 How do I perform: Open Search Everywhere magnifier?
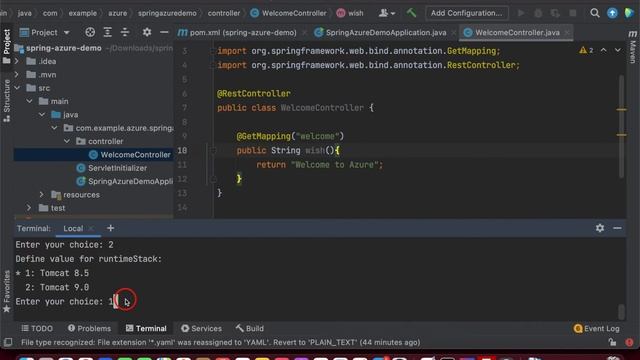pos(595,13)
